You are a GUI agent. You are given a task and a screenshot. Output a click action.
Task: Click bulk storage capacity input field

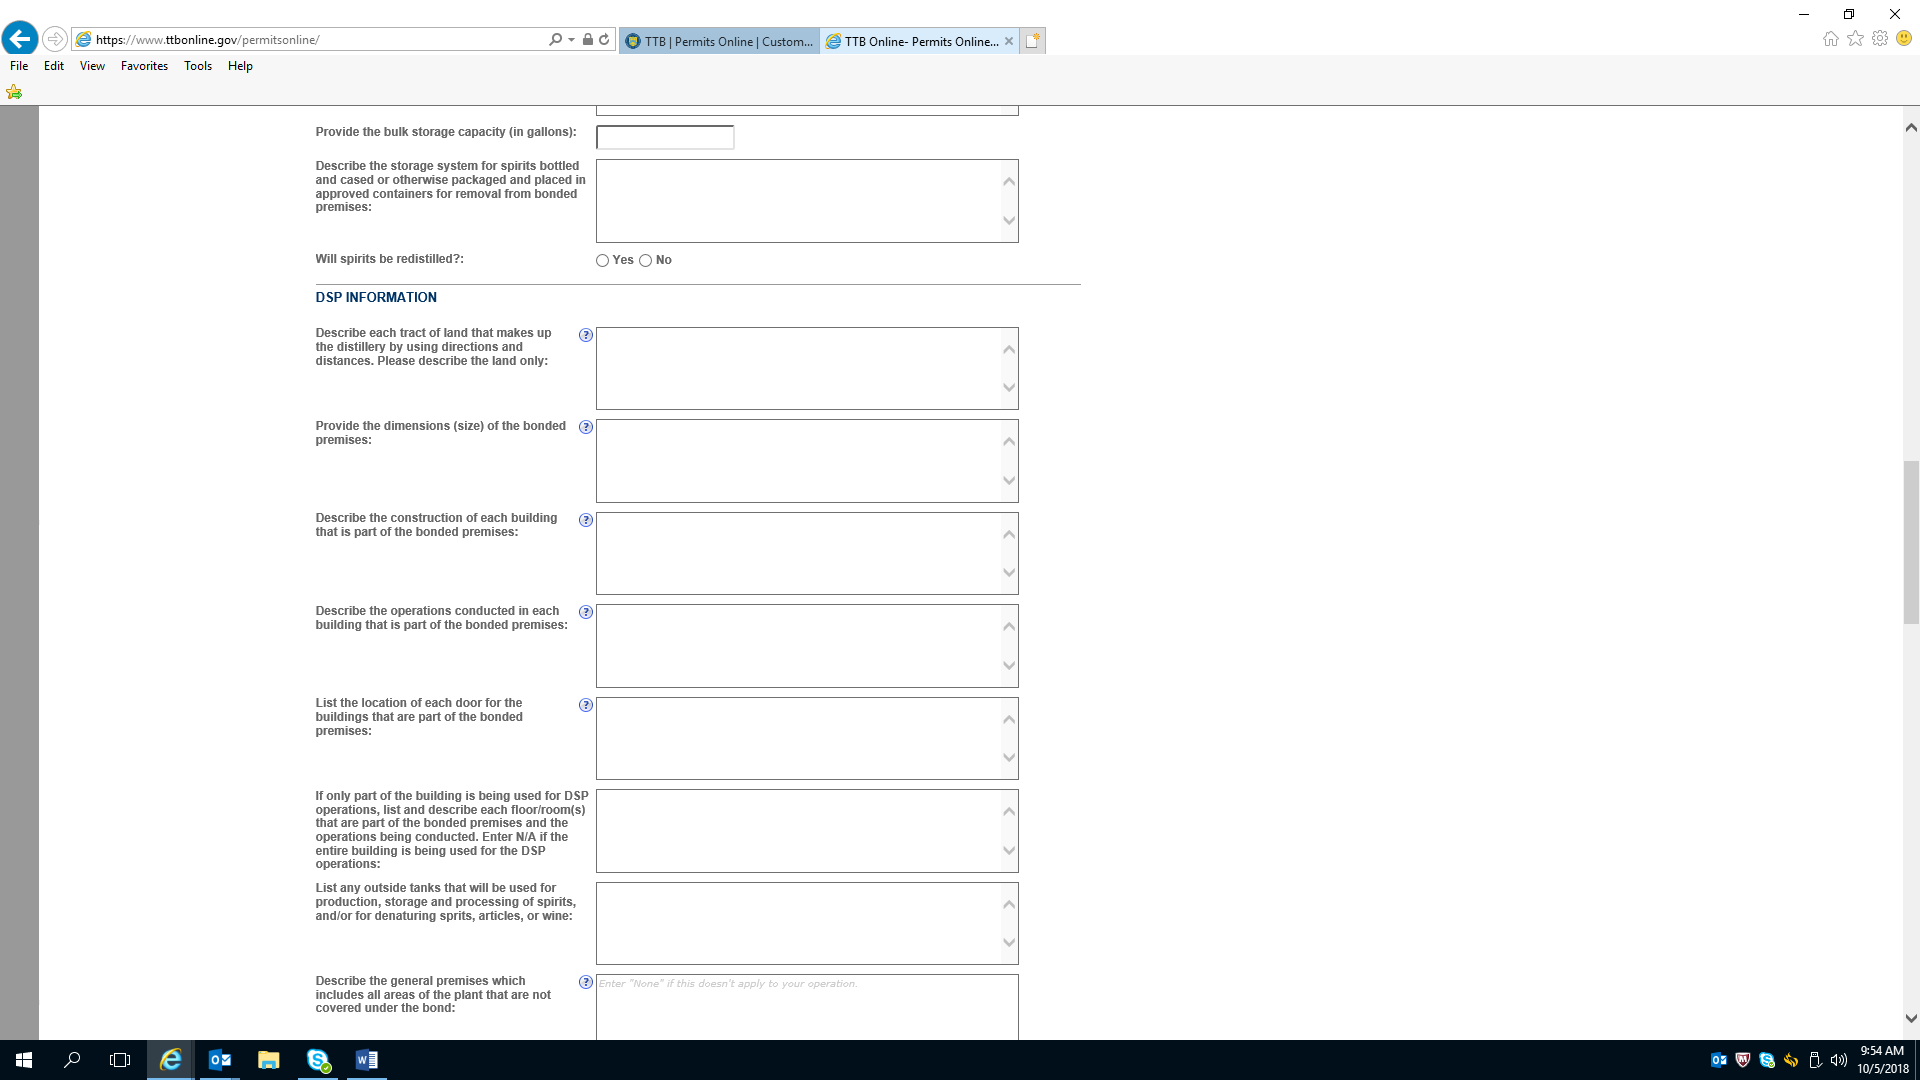pos(665,137)
